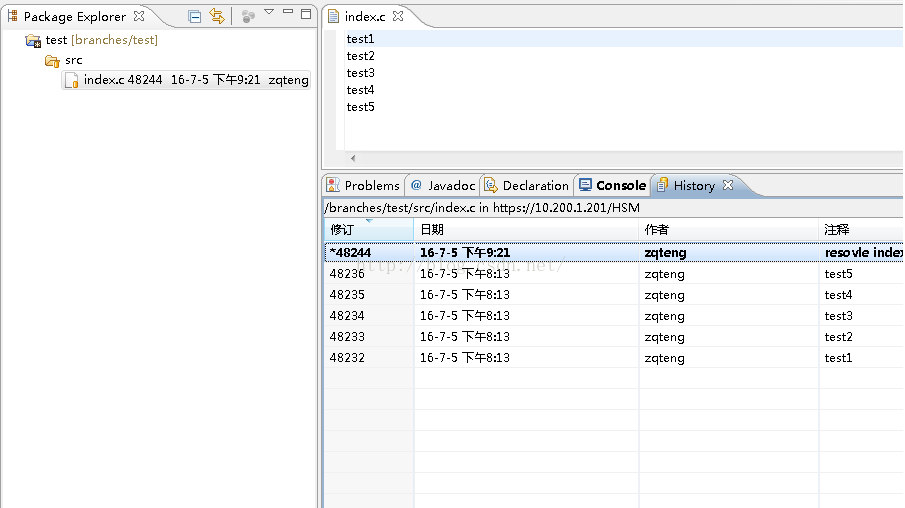Click line test4 in the editor

pyautogui.click(x=361, y=90)
